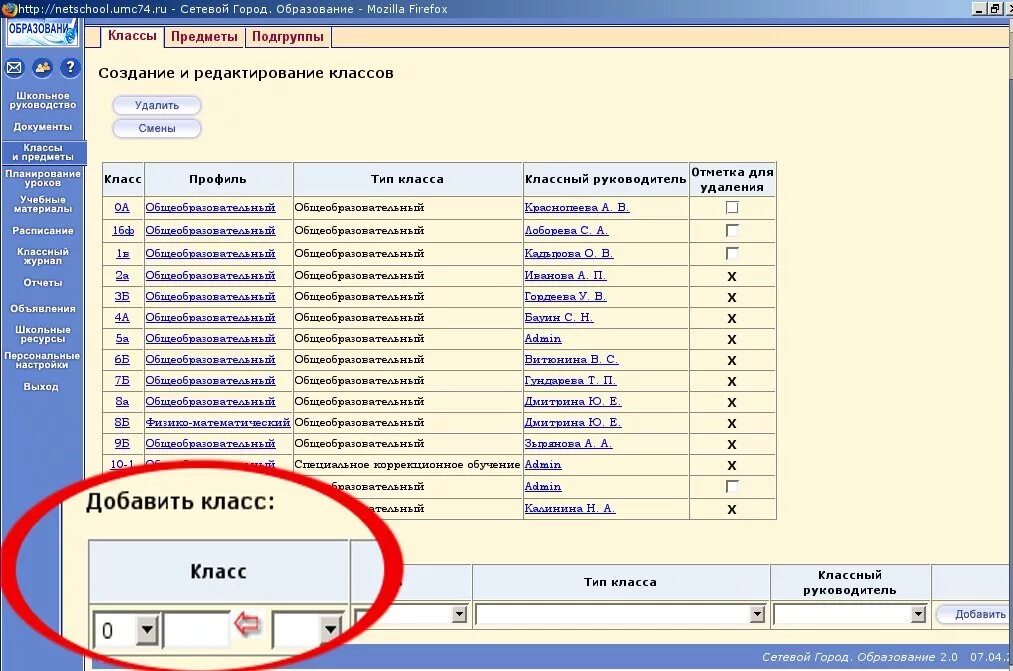Viewport: 1013px width, 671px height.
Task: Open teacher link Зырянова А. А.
Action: (x=569, y=444)
